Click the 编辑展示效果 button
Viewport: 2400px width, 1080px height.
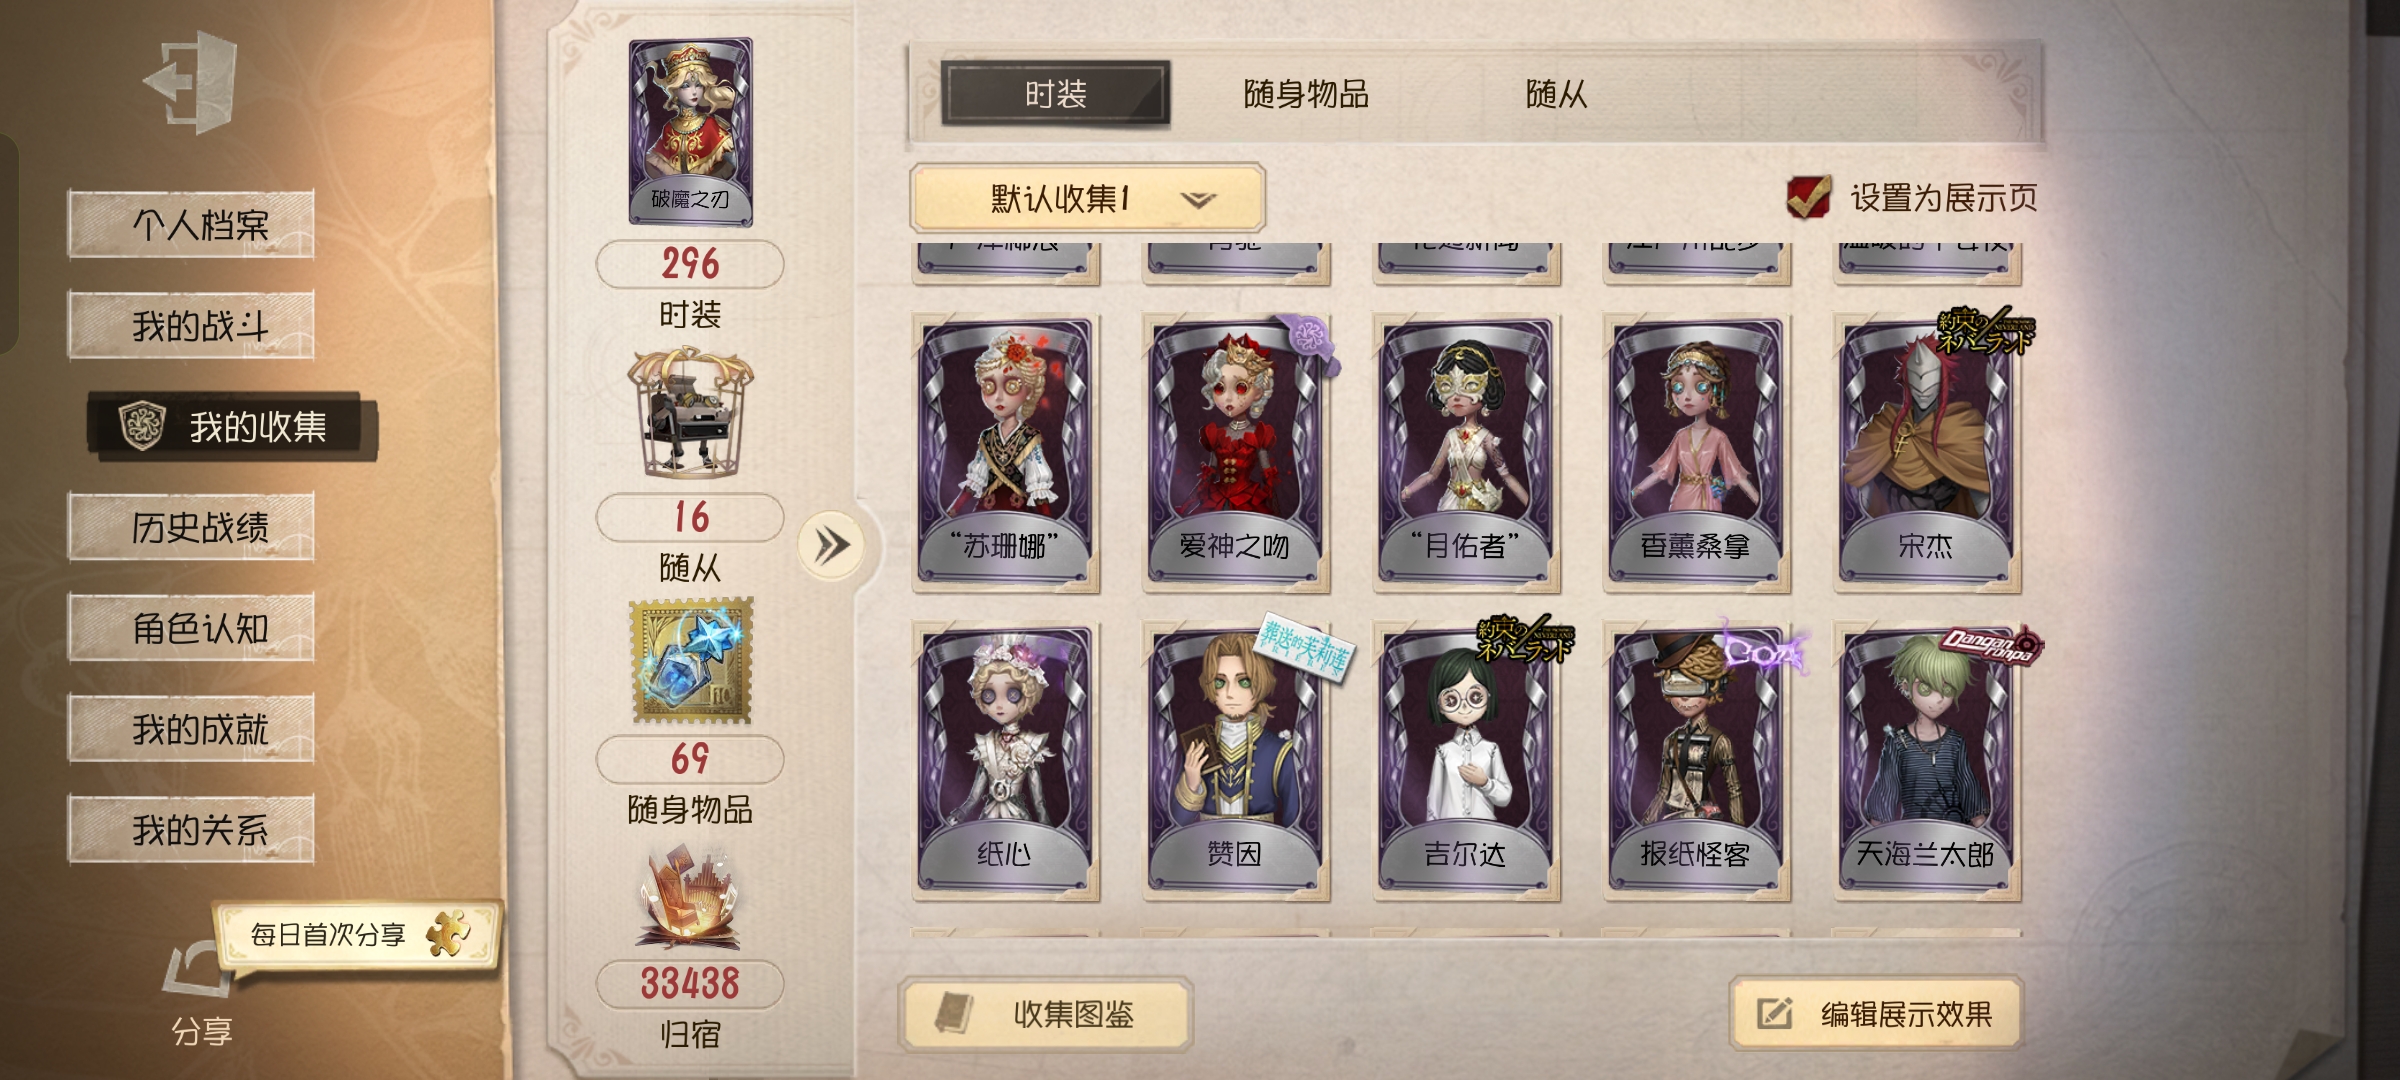coord(1876,1014)
